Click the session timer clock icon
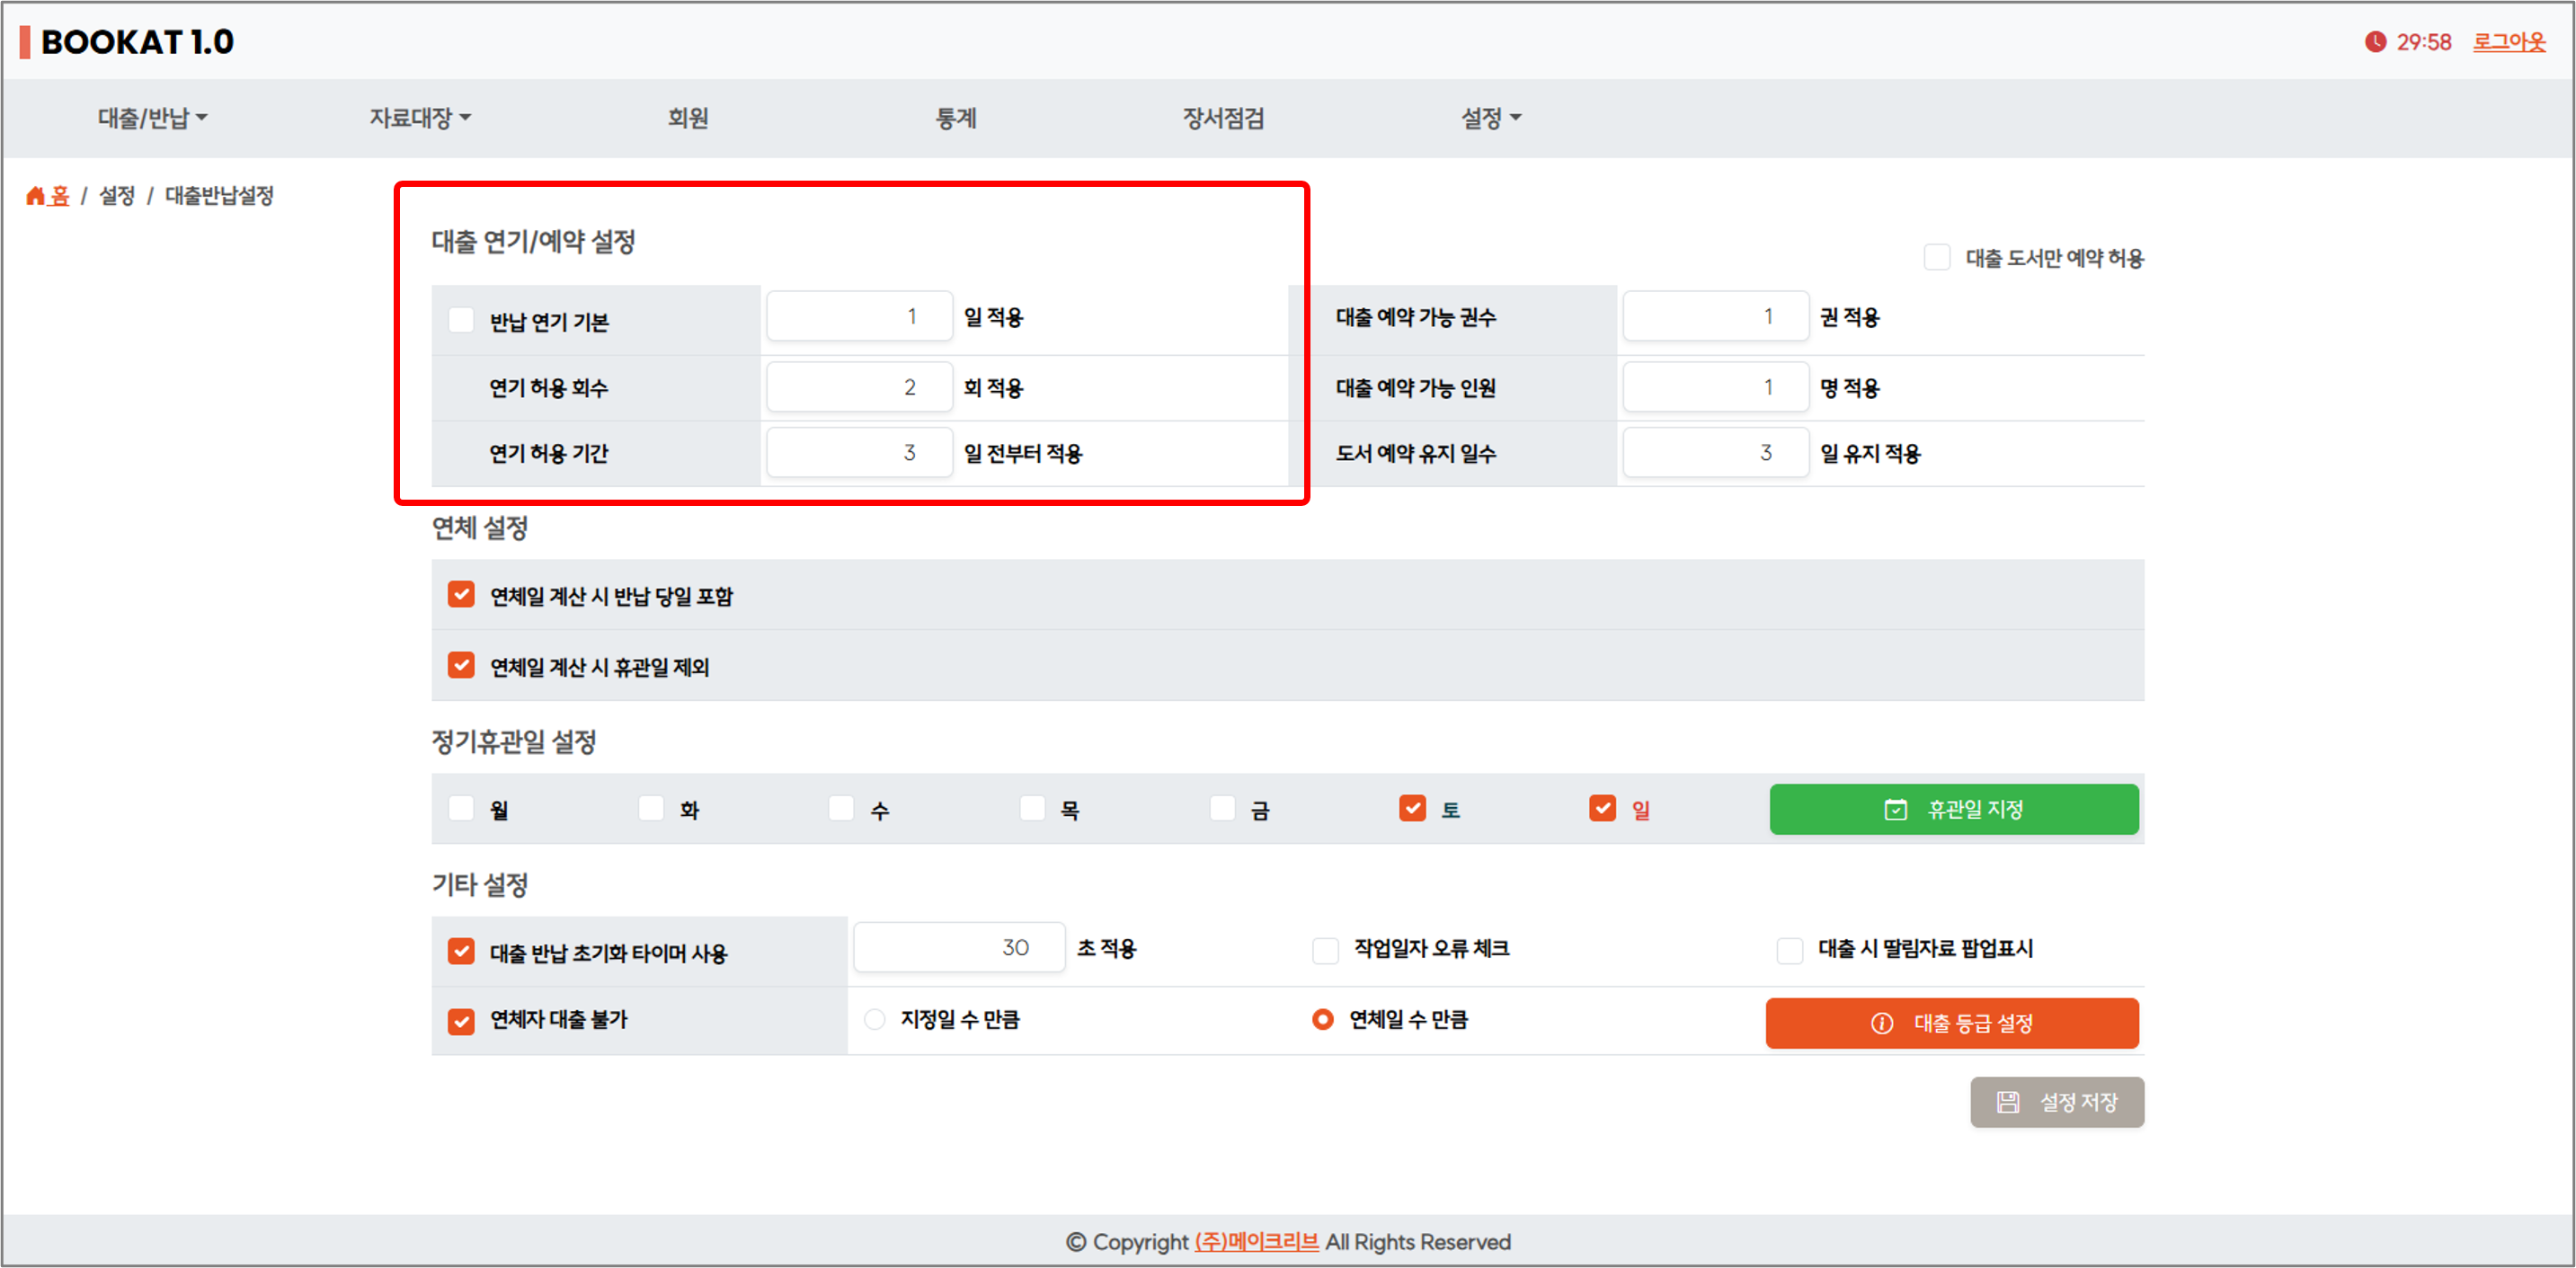 coord(2375,42)
